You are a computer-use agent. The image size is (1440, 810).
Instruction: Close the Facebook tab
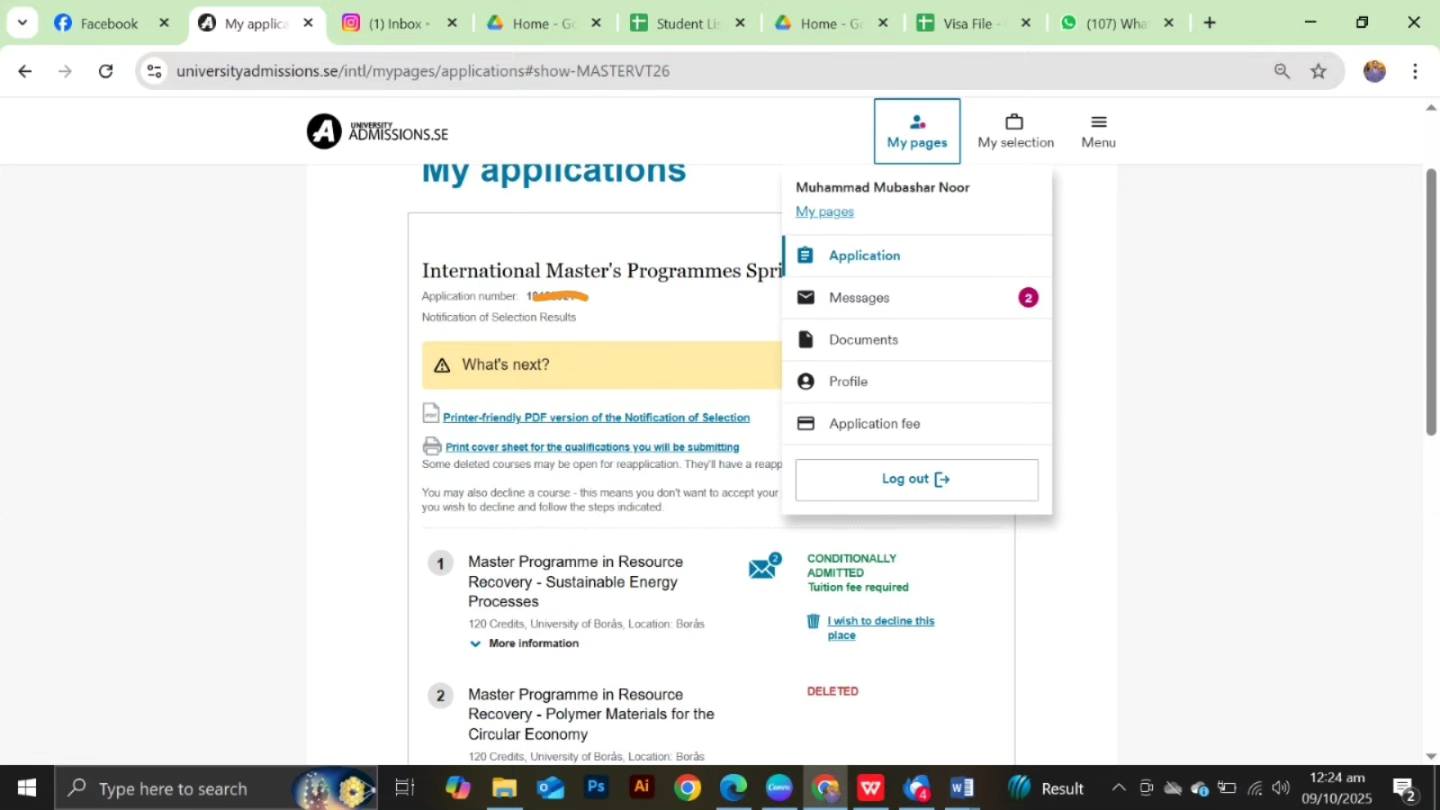point(164,23)
